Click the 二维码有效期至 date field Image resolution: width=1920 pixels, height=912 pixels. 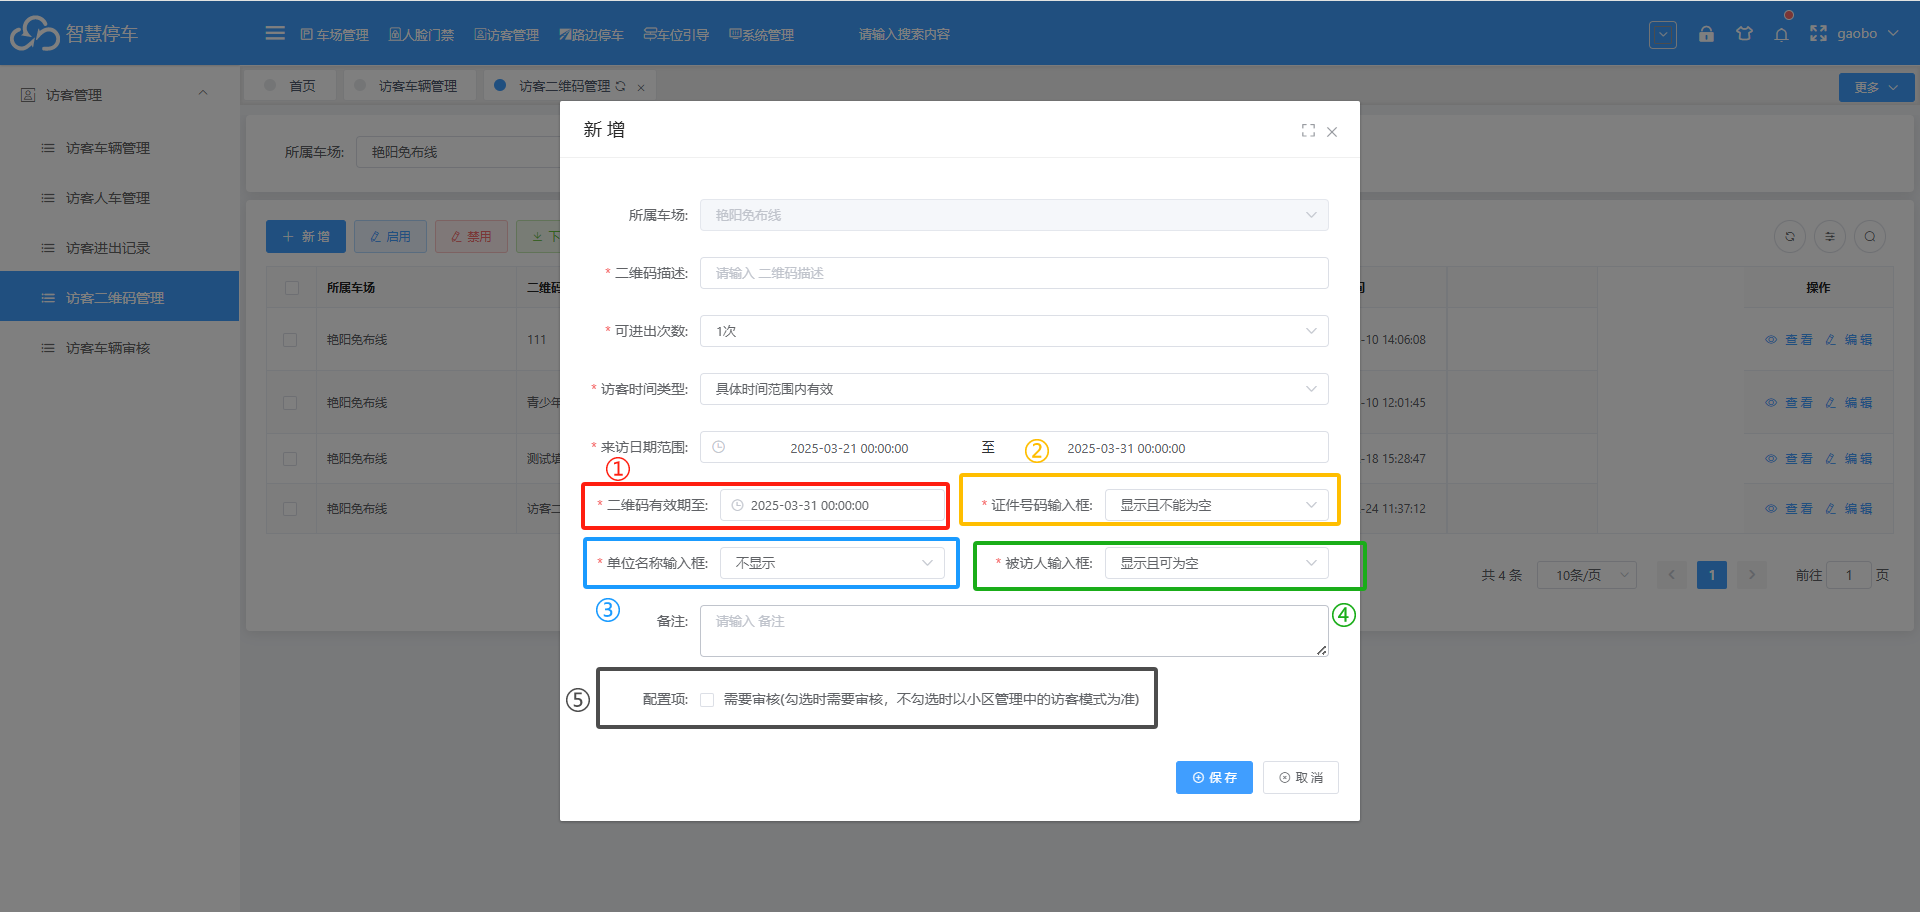coord(832,505)
